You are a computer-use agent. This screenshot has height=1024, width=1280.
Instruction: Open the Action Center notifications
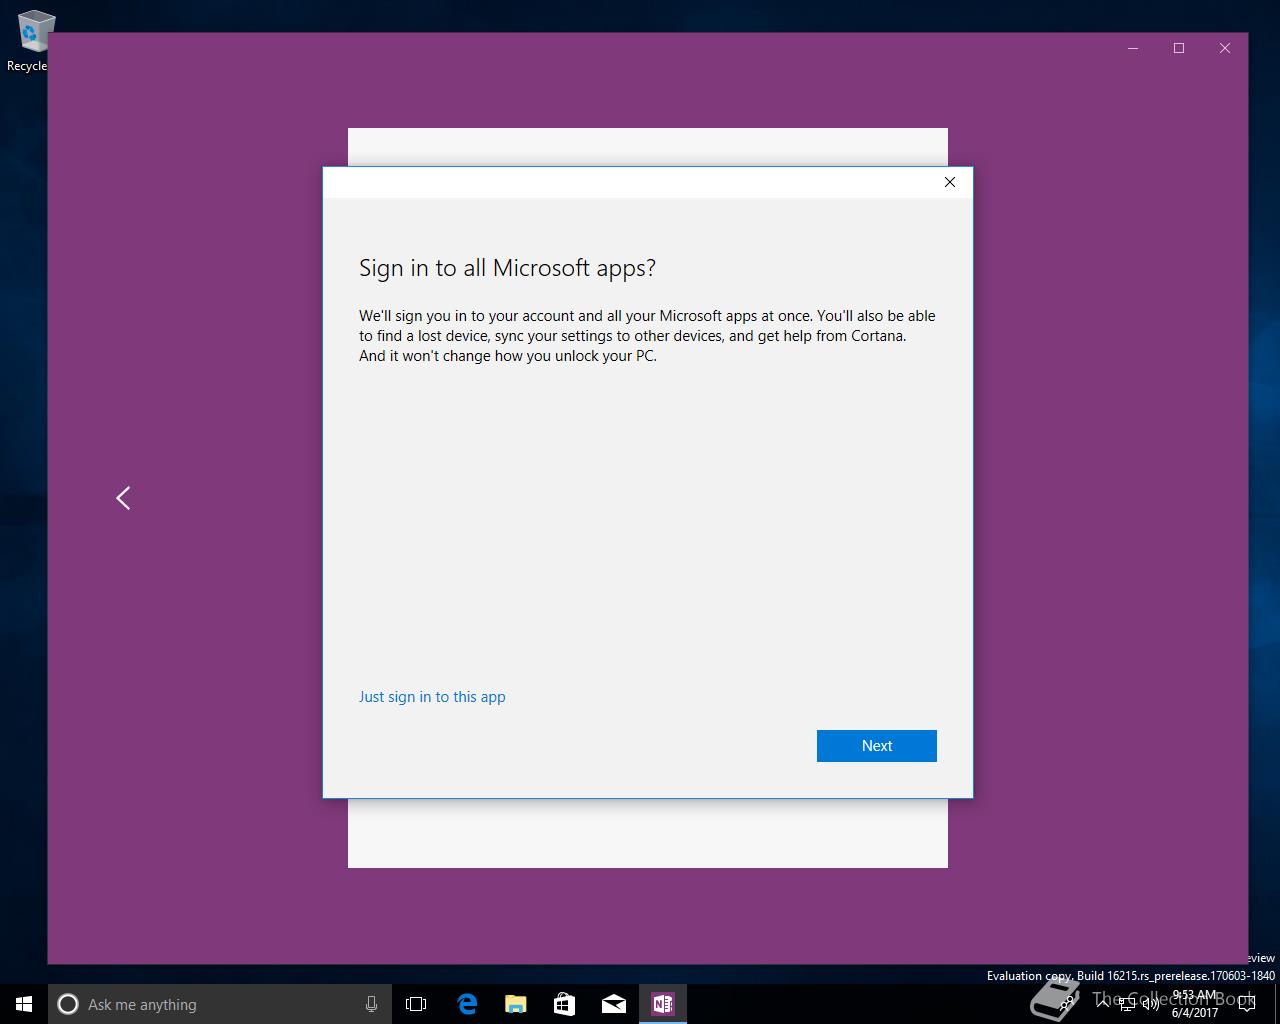(x=1246, y=1004)
